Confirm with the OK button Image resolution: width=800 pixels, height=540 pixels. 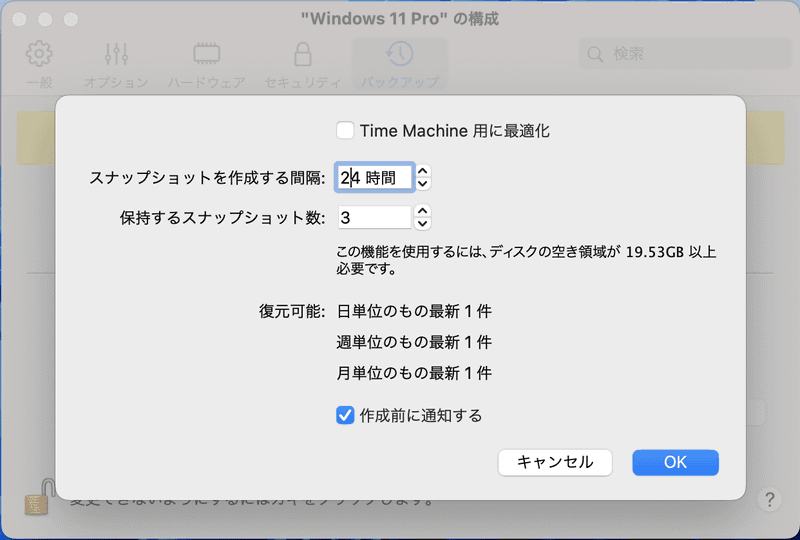click(676, 462)
